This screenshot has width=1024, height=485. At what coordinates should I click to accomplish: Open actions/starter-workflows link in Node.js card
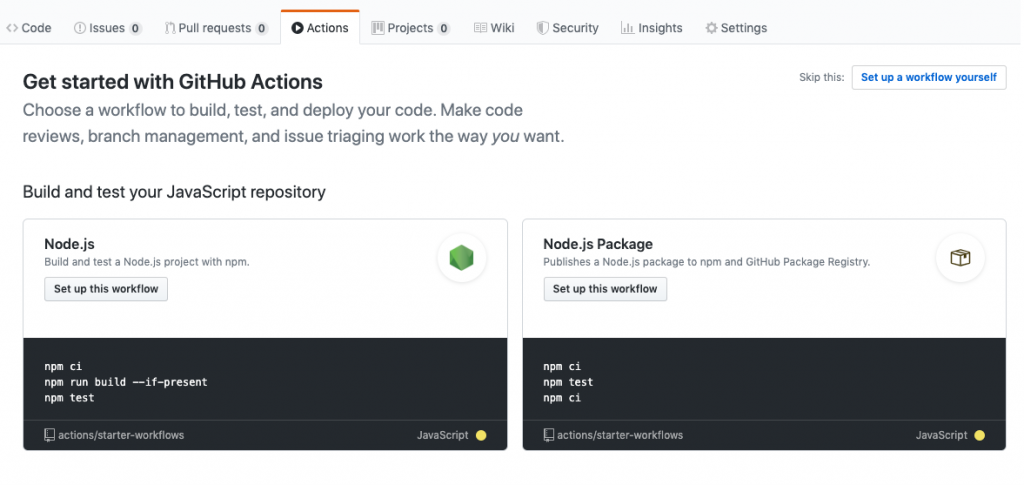[121, 435]
